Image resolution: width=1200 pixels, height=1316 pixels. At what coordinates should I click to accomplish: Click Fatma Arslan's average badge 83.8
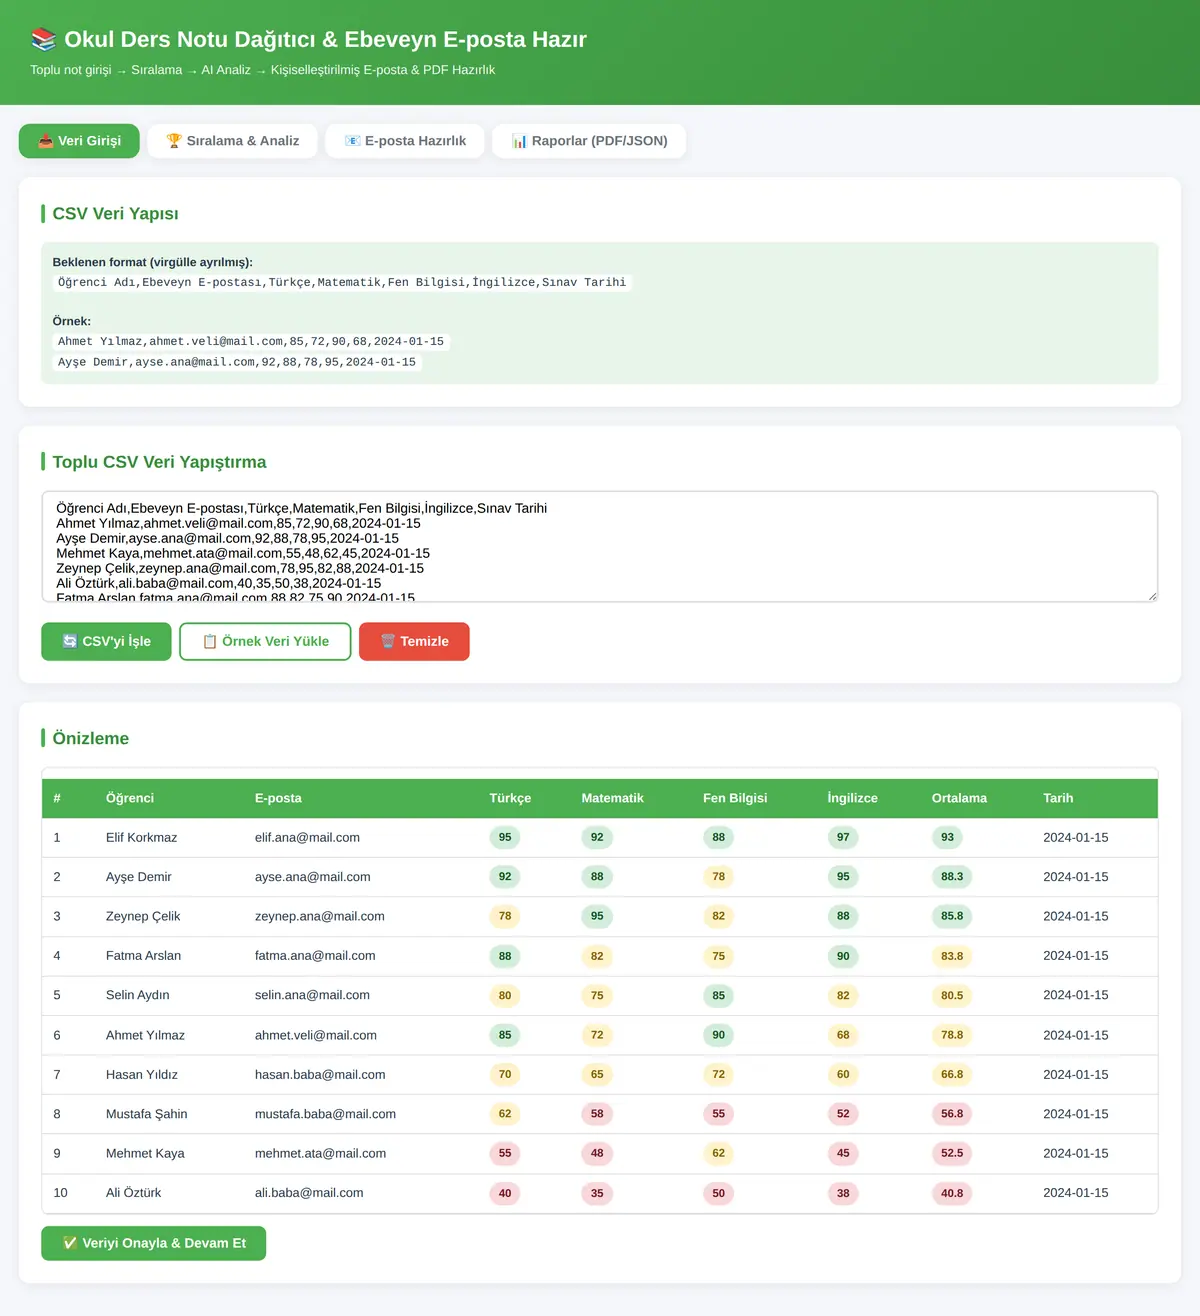click(952, 956)
